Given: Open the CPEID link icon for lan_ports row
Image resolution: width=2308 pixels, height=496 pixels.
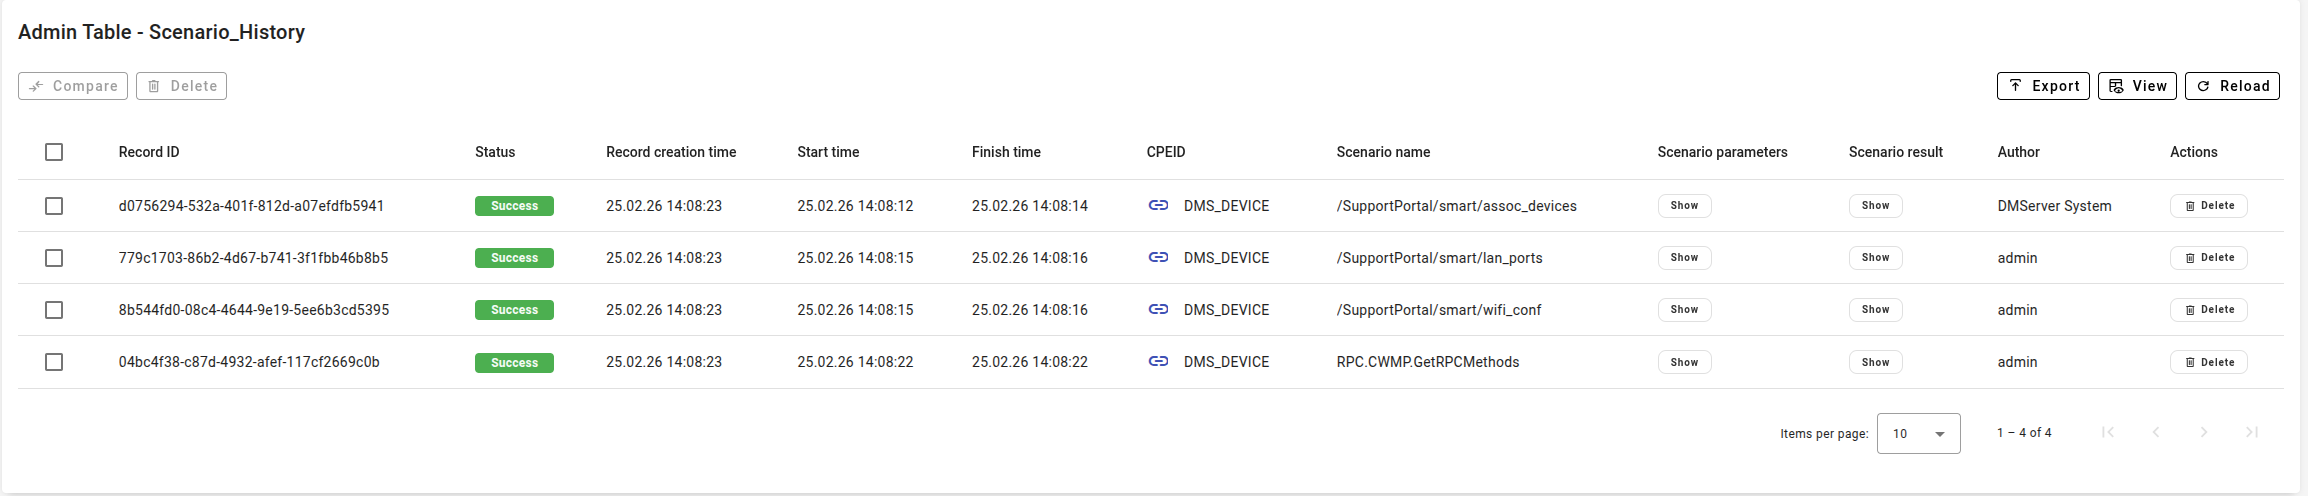Looking at the screenshot, I should point(1158,257).
